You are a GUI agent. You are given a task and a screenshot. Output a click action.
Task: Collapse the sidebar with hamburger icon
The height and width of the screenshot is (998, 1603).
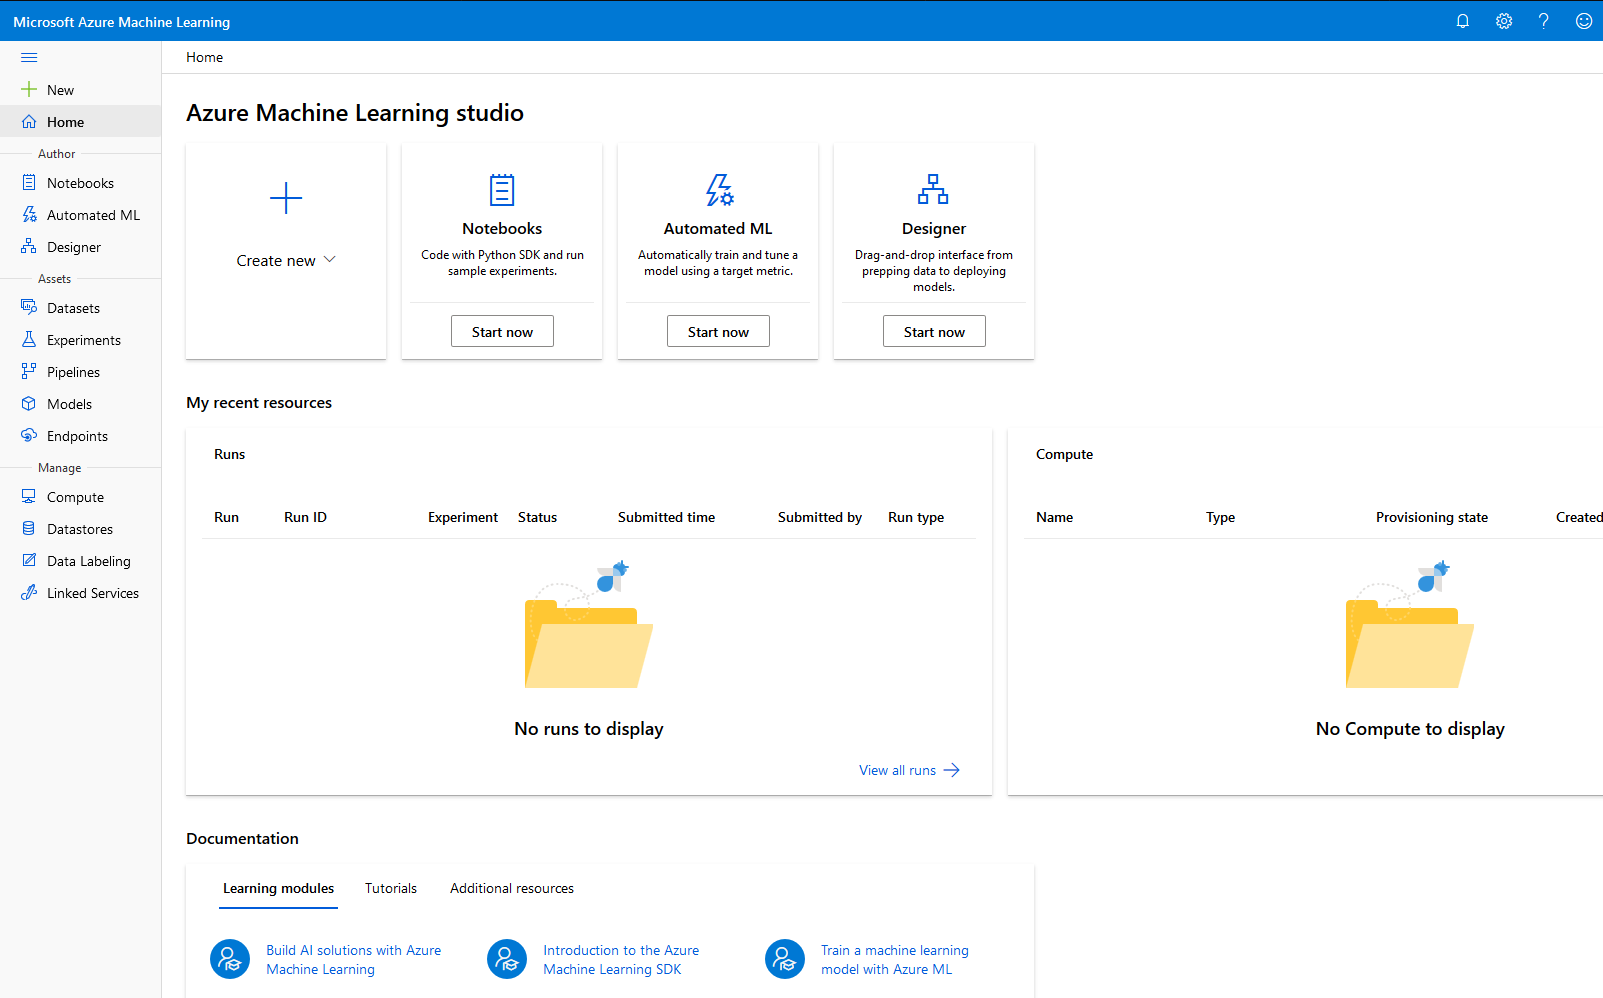click(29, 57)
